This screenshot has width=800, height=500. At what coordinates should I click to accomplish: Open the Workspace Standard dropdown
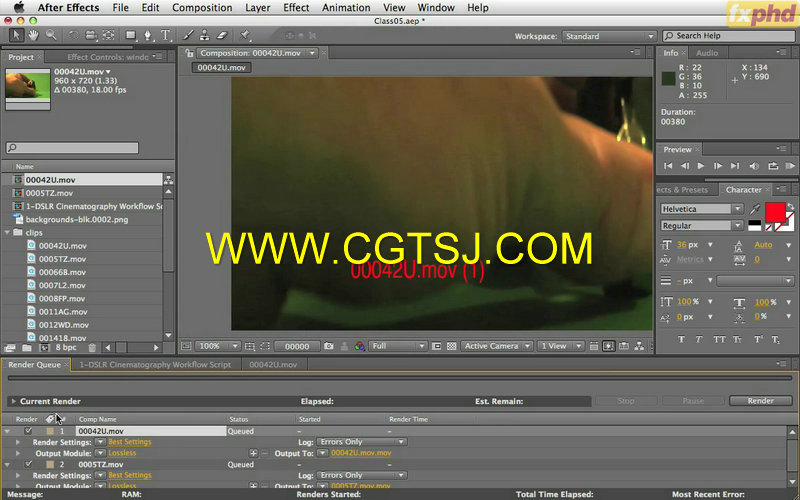coord(609,36)
